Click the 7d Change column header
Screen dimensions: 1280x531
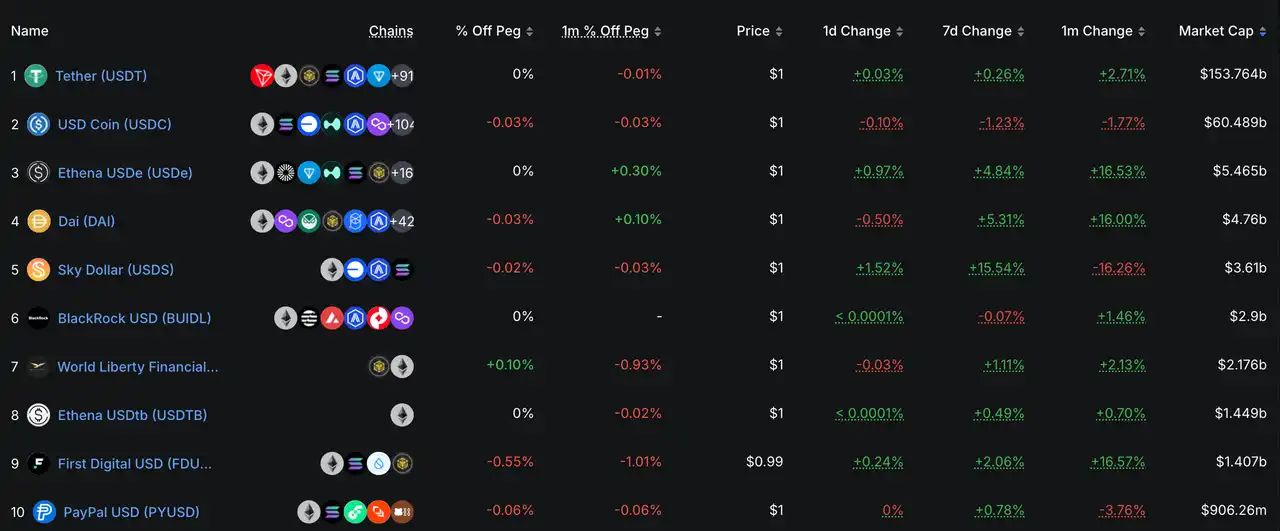[x=976, y=31]
